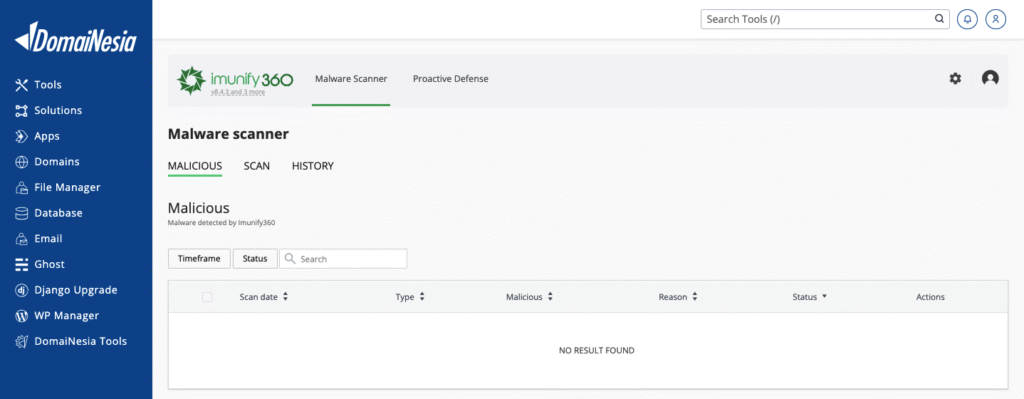Open the notifications bell
The width and height of the screenshot is (1024, 399).
click(967, 20)
